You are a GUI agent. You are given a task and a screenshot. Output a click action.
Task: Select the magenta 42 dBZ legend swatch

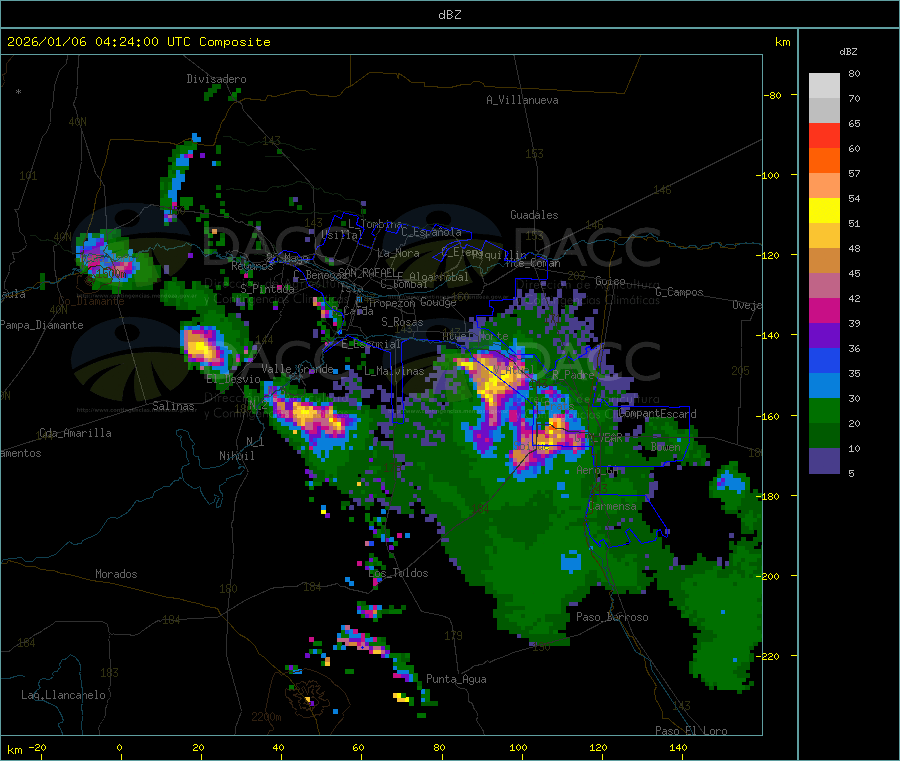click(824, 310)
